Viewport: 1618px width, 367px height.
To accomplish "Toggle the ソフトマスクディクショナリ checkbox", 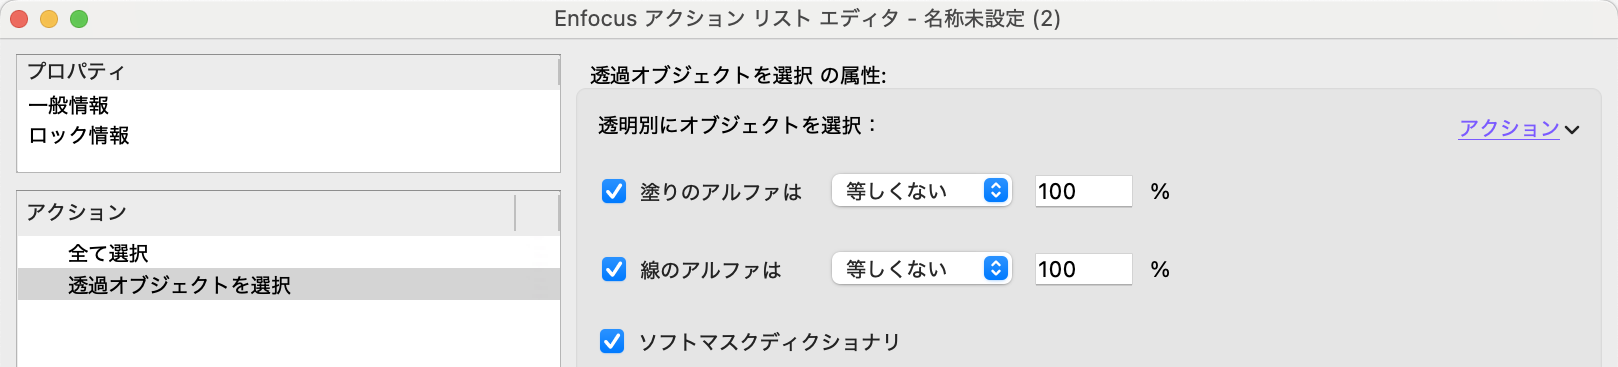I will tap(612, 342).
